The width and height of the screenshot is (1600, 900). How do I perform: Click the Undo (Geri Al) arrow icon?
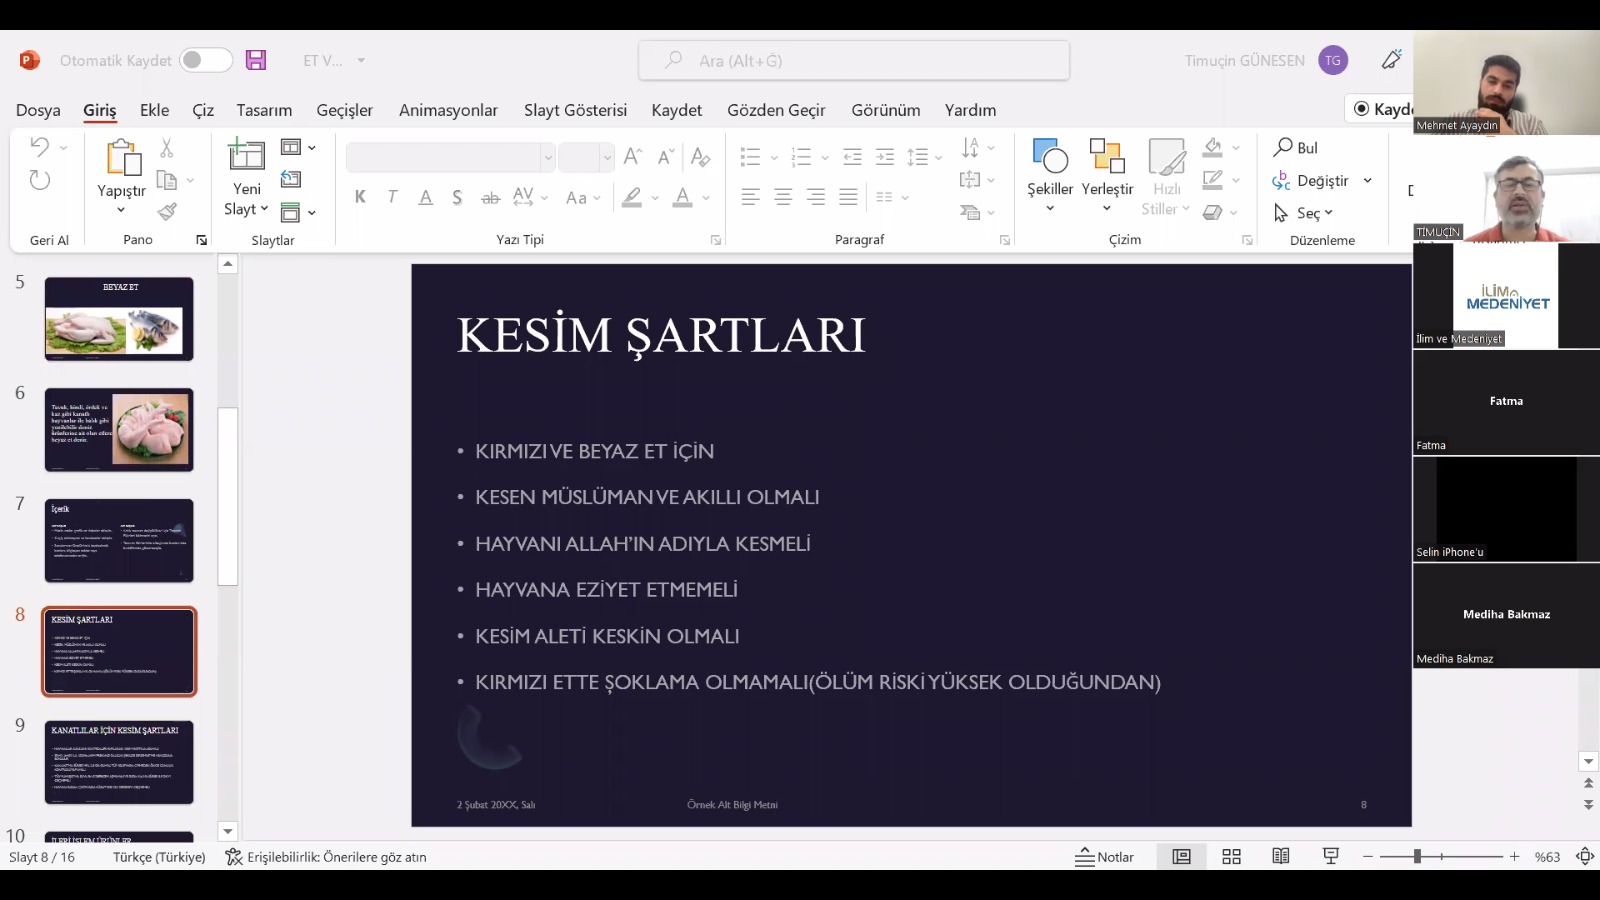pos(39,147)
